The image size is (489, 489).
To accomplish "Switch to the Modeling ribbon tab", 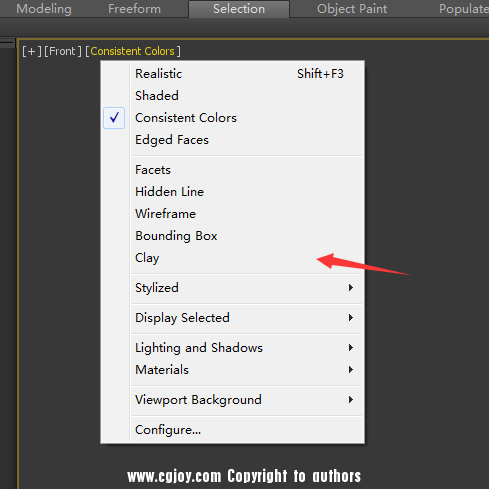I will point(44,9).
